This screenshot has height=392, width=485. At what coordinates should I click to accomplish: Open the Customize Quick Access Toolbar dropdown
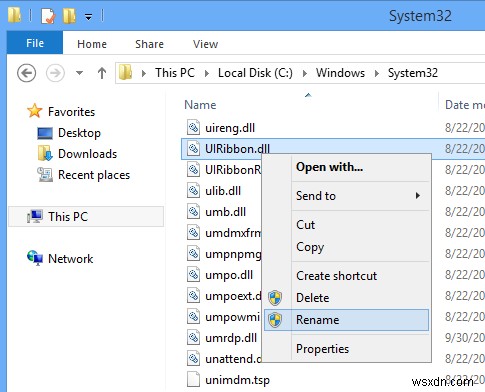coord(88,17)
